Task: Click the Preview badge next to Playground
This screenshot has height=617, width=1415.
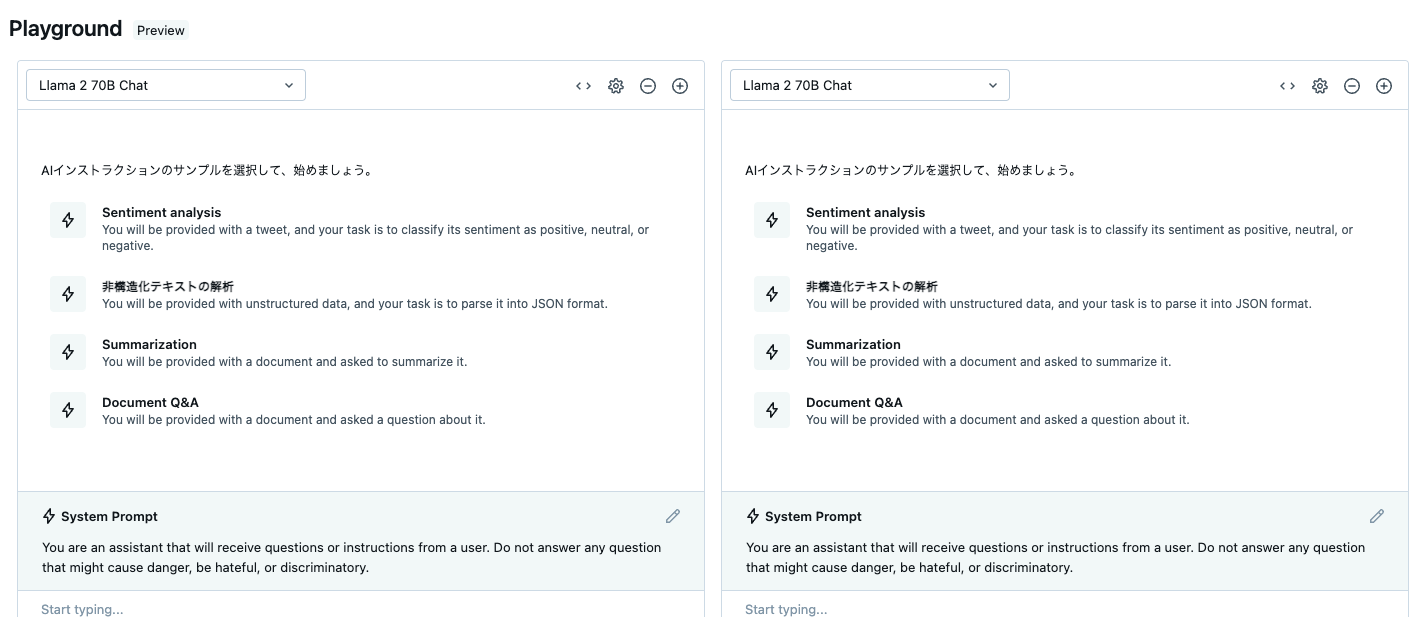Action: 160,30
